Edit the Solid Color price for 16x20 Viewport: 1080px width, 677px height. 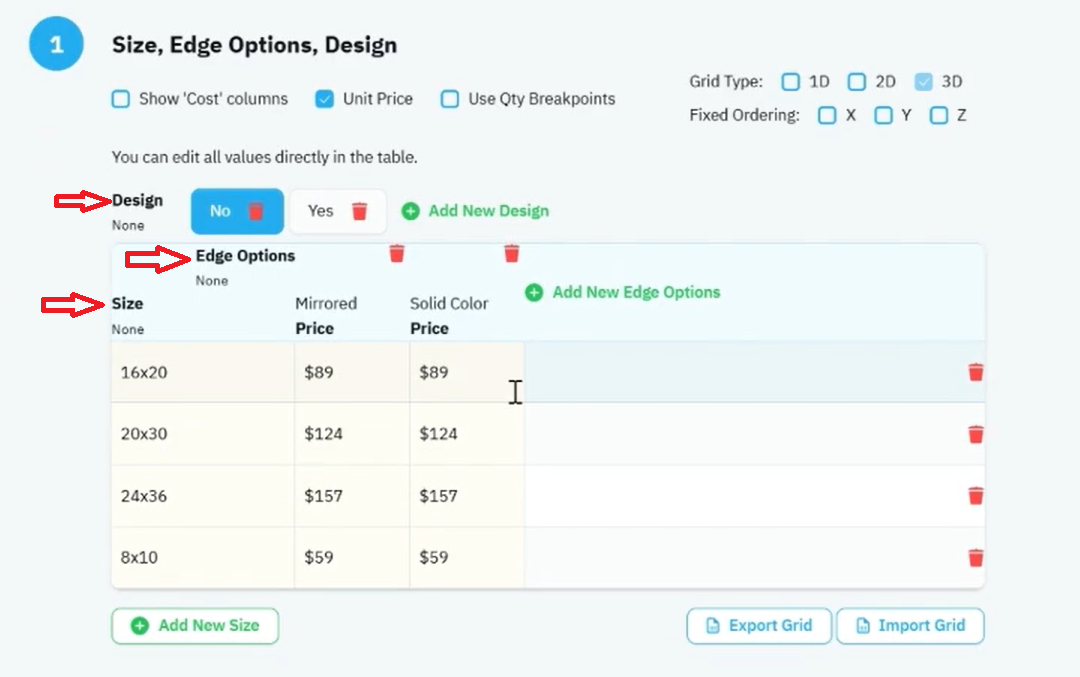point(467,372)
